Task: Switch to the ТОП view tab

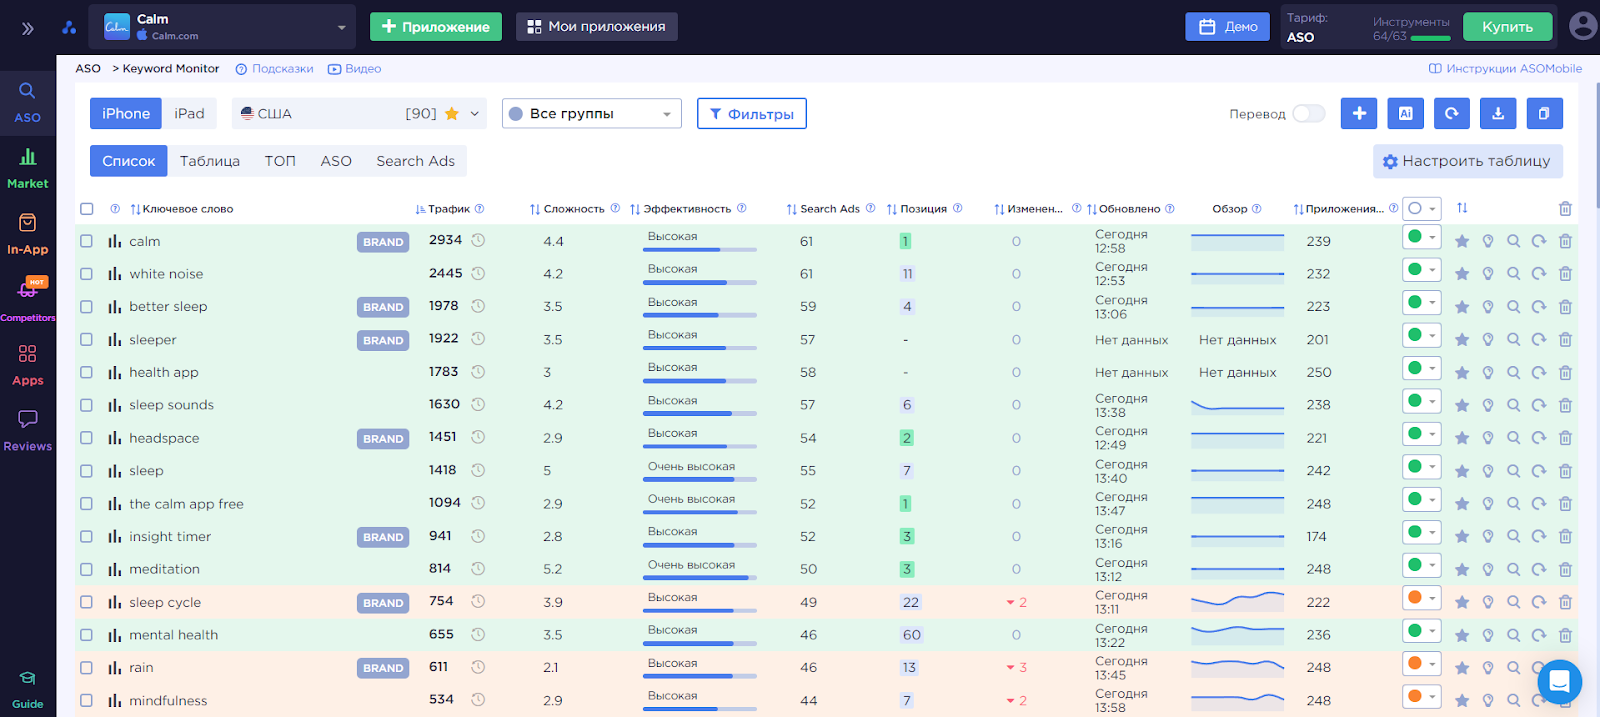Action: (x=280, y=161)
